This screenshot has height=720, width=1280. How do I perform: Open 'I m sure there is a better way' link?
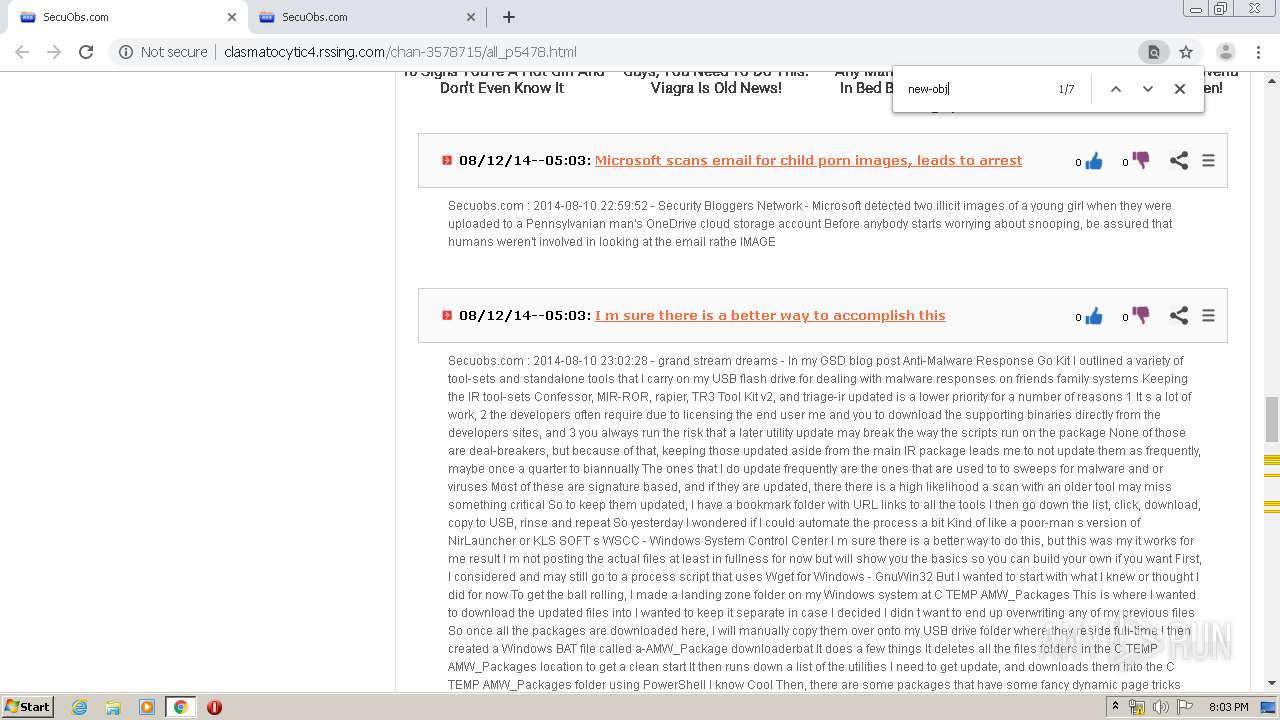770,315
